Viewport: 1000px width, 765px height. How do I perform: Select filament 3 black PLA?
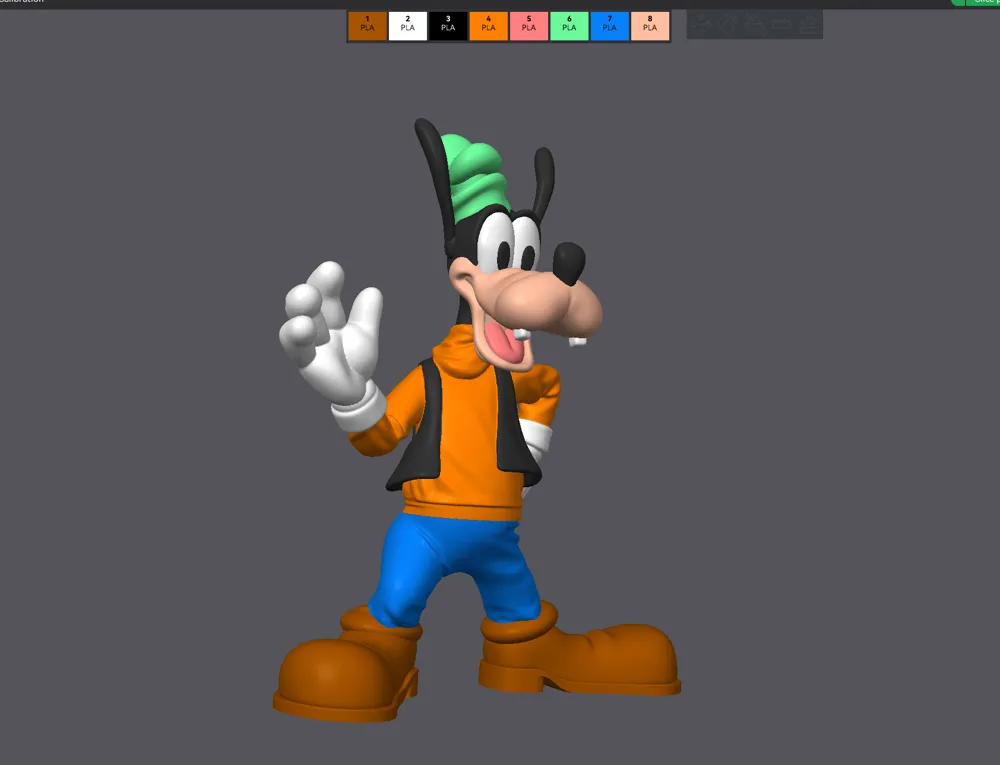click(448, 25)
